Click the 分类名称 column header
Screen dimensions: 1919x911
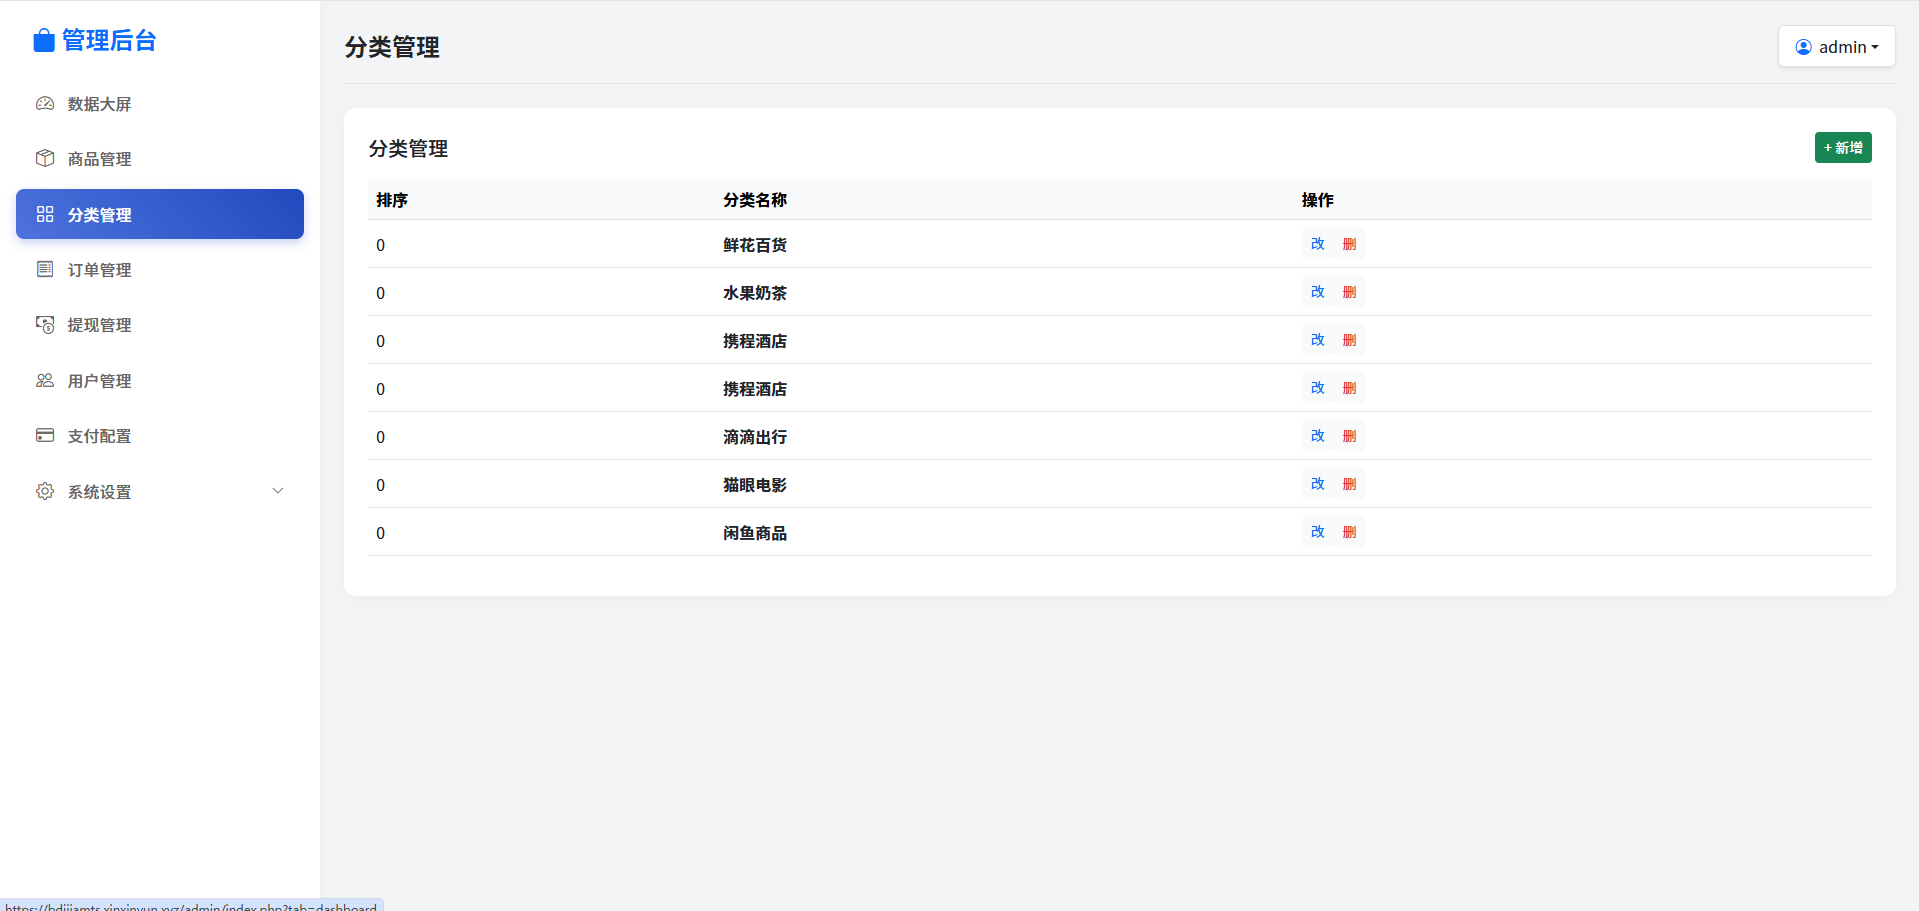tap(755, 200)
